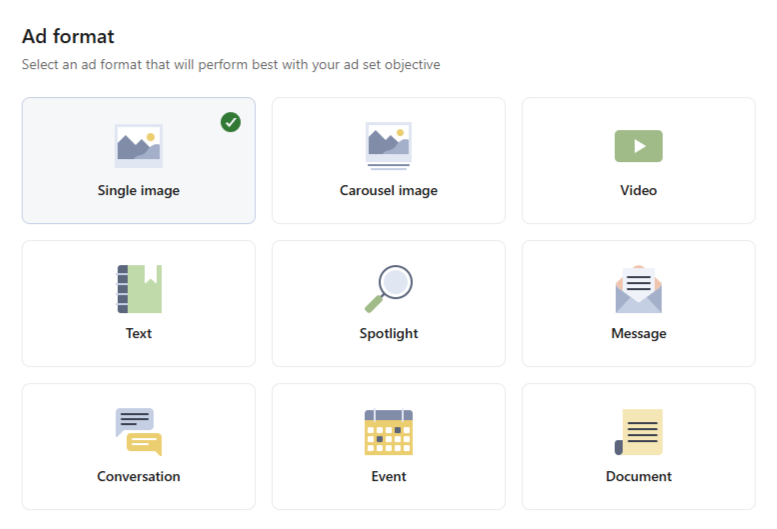
Task: Pick the "Video" ad format label
Action: [x=638, y=190]
